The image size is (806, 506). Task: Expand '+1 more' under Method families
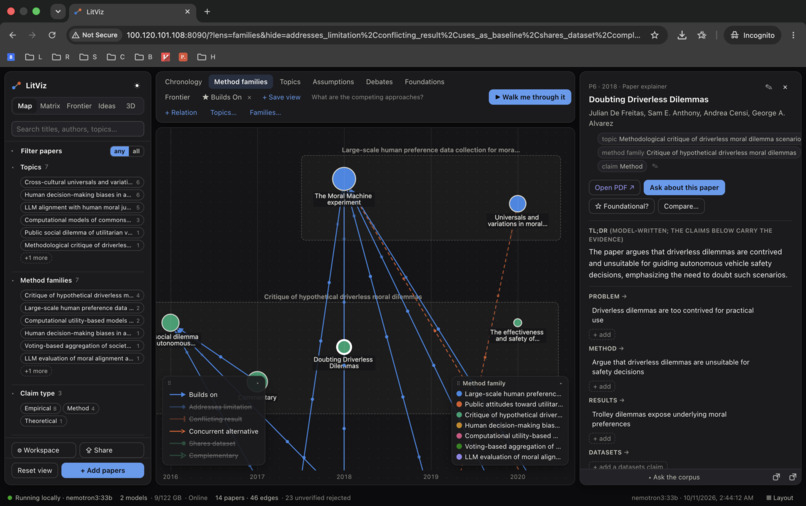point(36,371)
